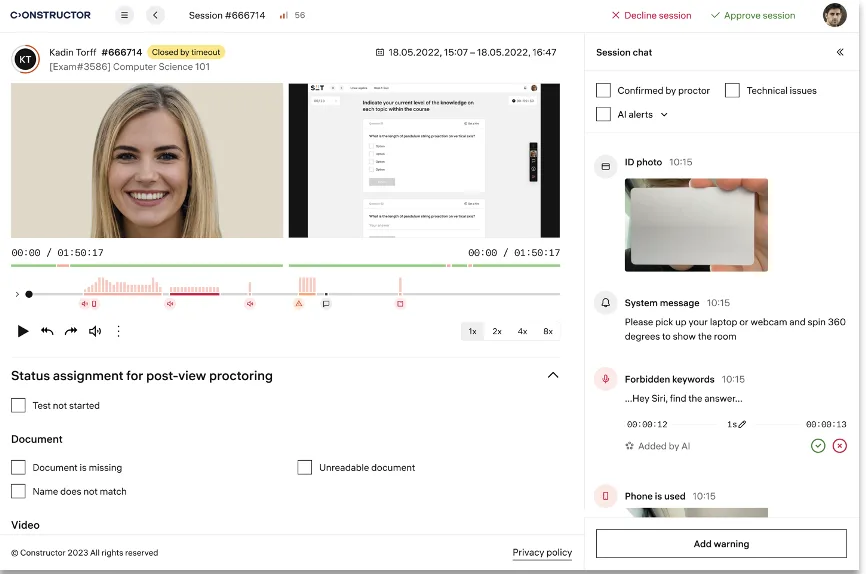This screenshot has width=866, height=574.
Task: Decline the session
Action: pos(651,15)
